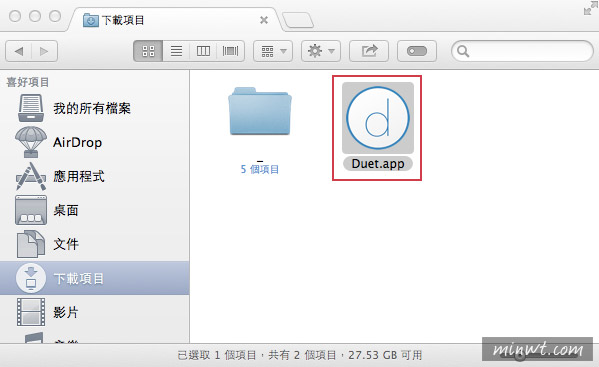Screen dimensions: 599x367
Task: Select the Duet app icon
Action: [x=378, y=118]
